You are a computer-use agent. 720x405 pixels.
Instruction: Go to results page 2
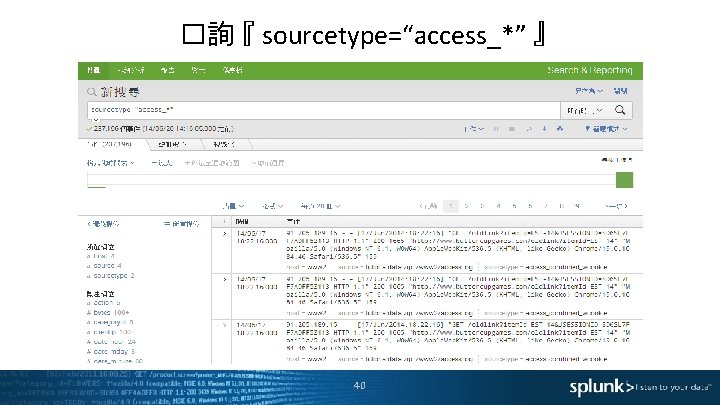click(467, 206)
